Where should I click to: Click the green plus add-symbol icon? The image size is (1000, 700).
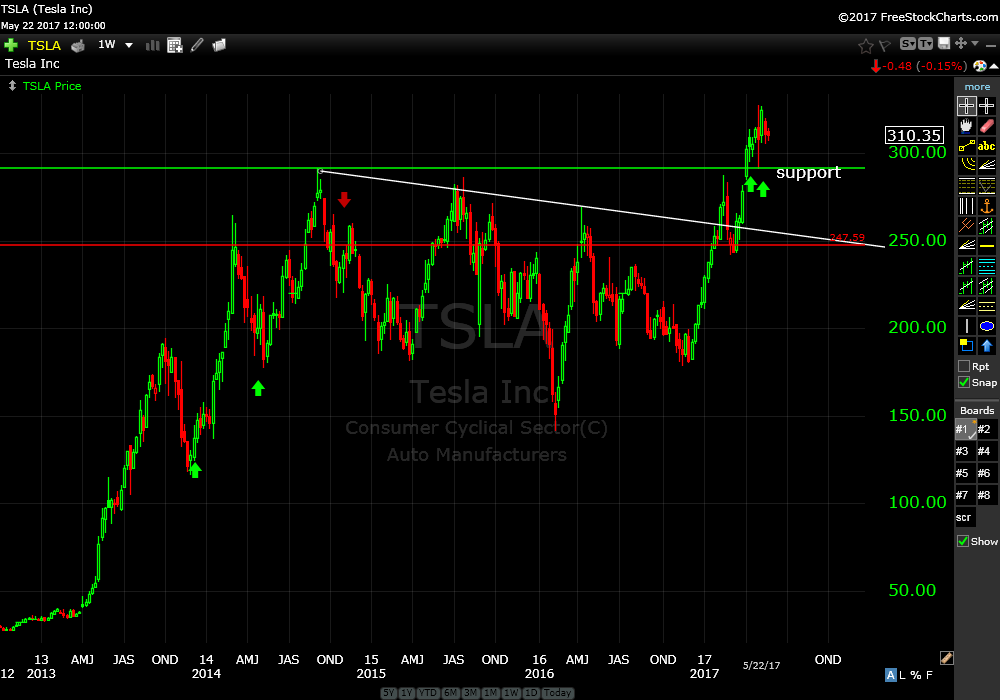[x=11, y=45]
